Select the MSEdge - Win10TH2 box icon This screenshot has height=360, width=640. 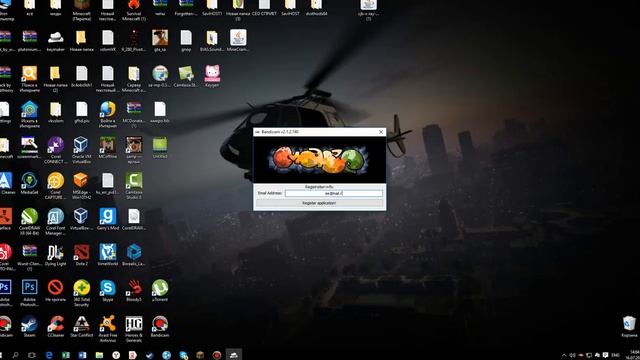pos(82,186)
